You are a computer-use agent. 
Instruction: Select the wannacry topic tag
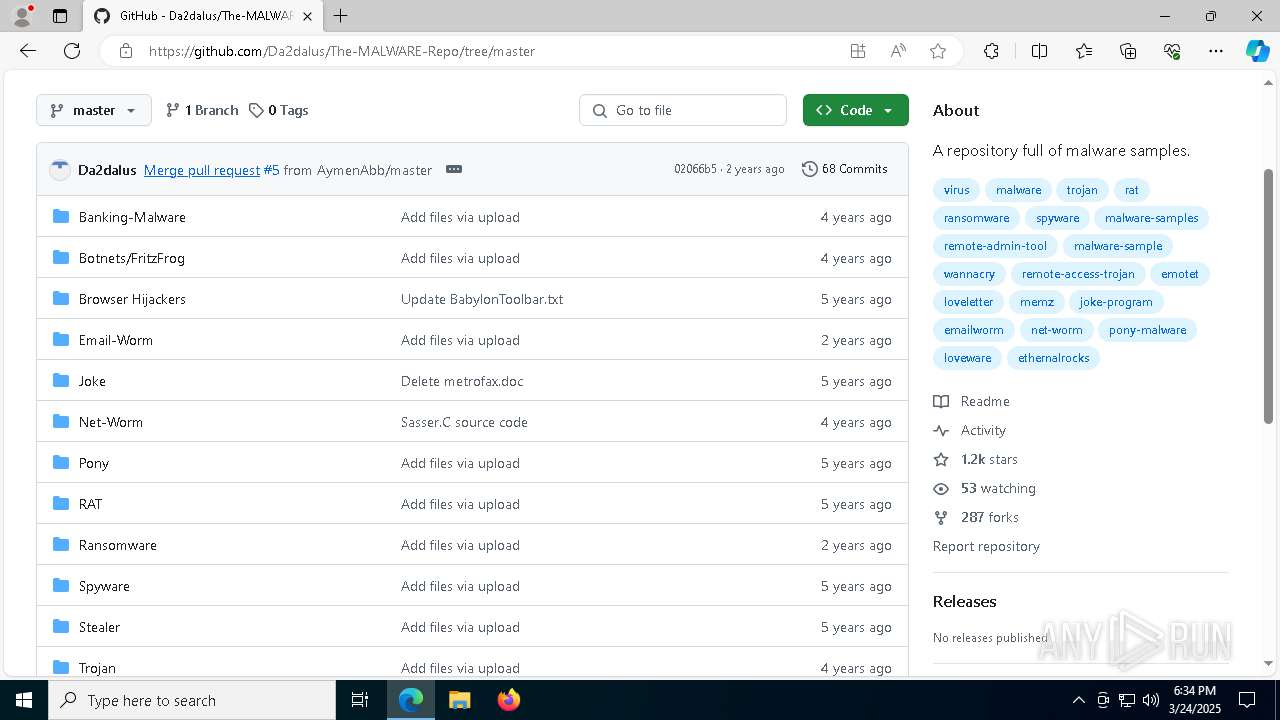[x=969, y=274]
